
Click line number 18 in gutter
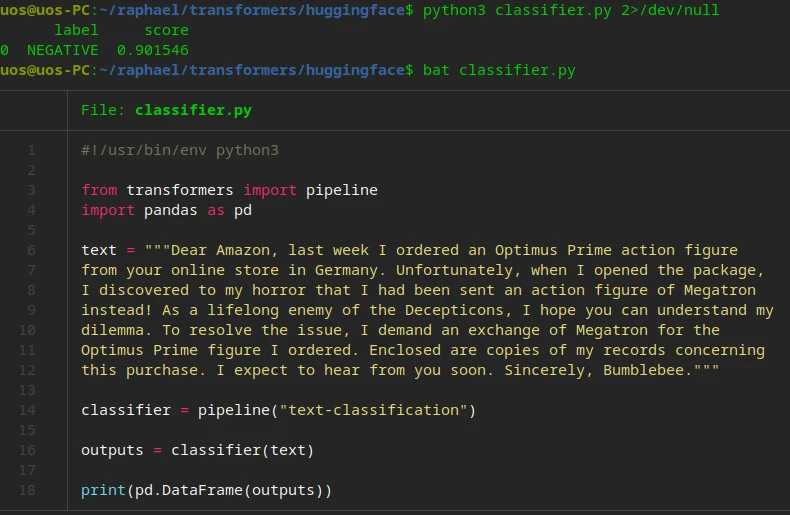(27, 490)
